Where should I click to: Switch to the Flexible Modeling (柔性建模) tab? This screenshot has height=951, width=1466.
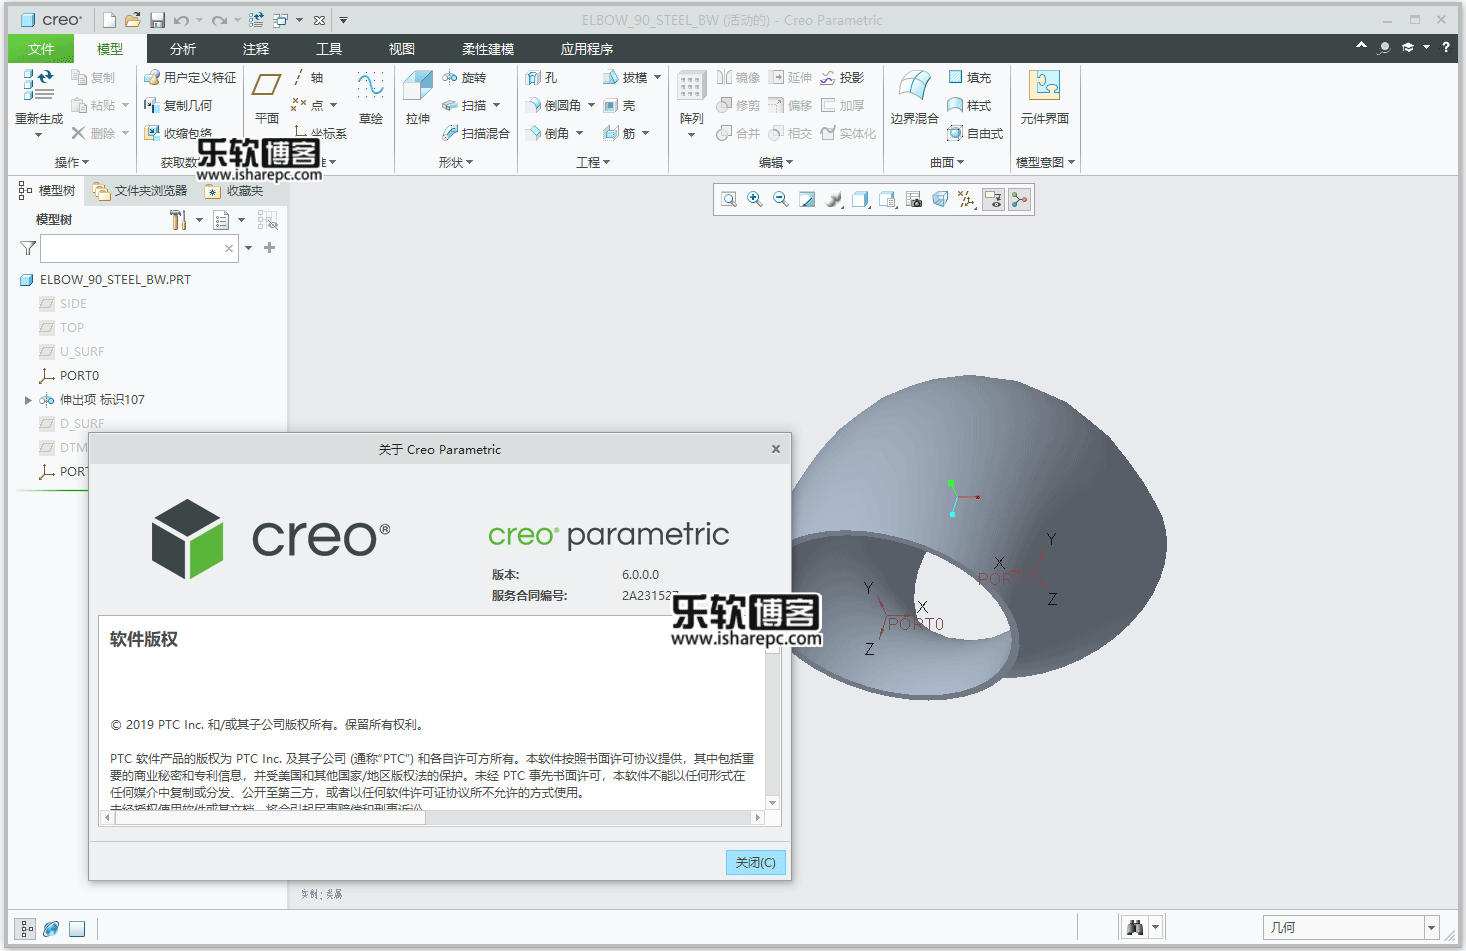click(488, 49)
